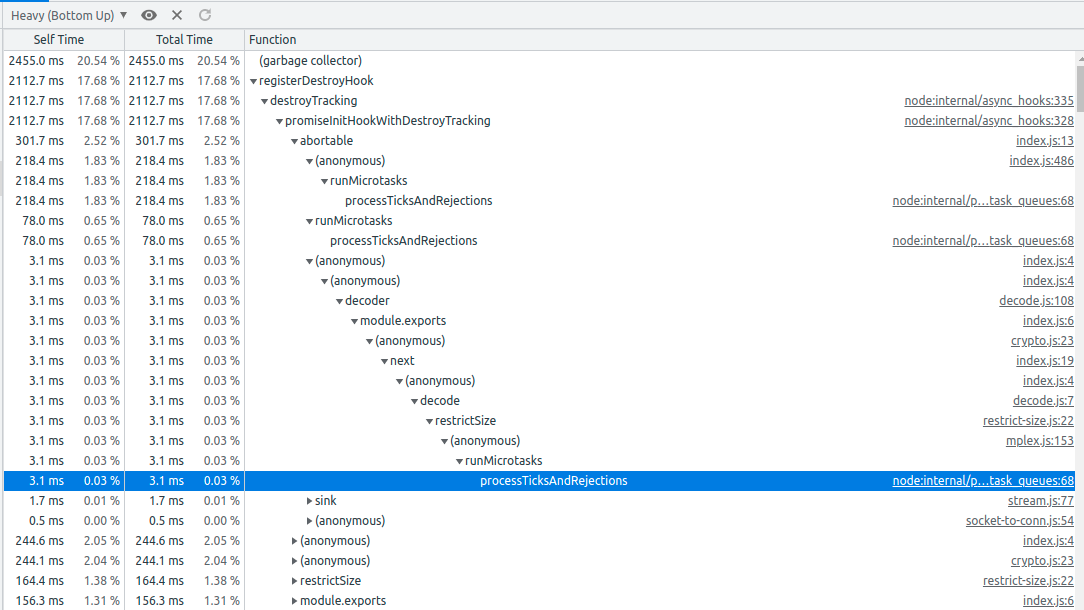
Task: Collapse the restrictSize node under decode
Action: tap(429, 422)
